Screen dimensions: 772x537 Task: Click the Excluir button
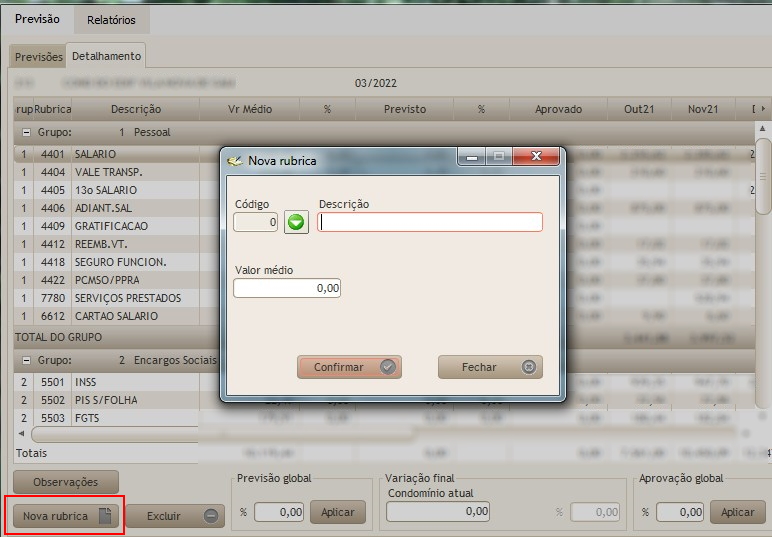pyautogui.click(x=176, y=516)
